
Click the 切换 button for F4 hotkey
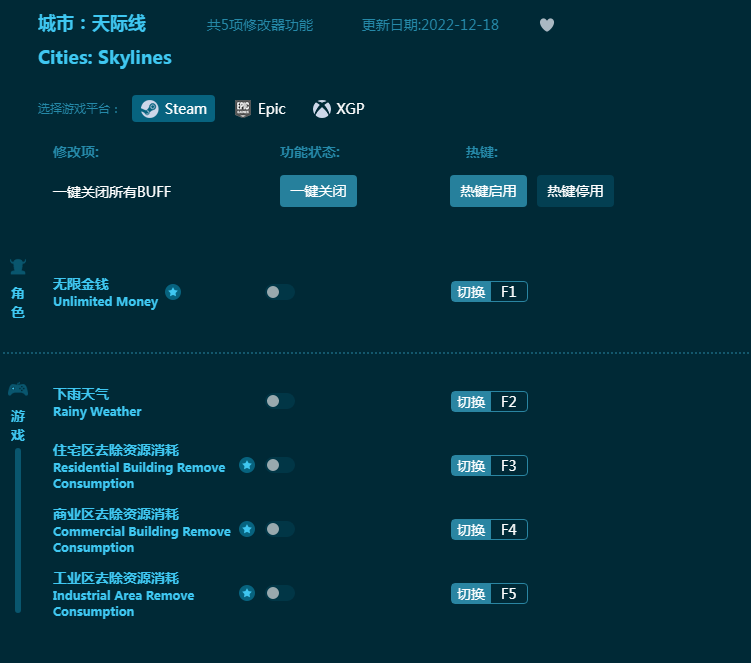pos(471,530)
